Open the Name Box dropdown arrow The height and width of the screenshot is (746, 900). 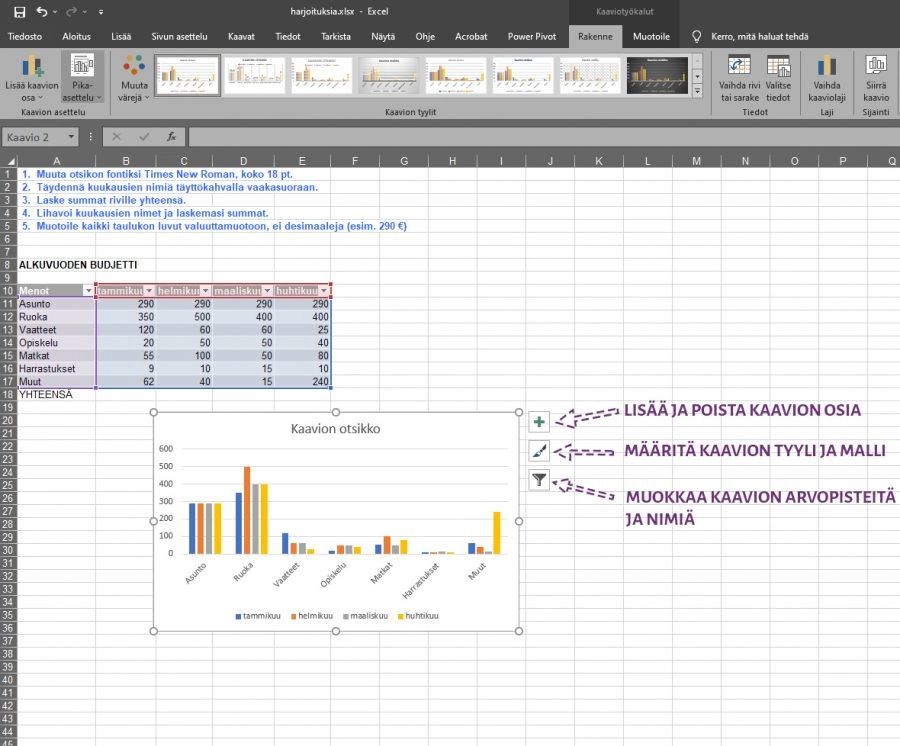coord(72,137)
